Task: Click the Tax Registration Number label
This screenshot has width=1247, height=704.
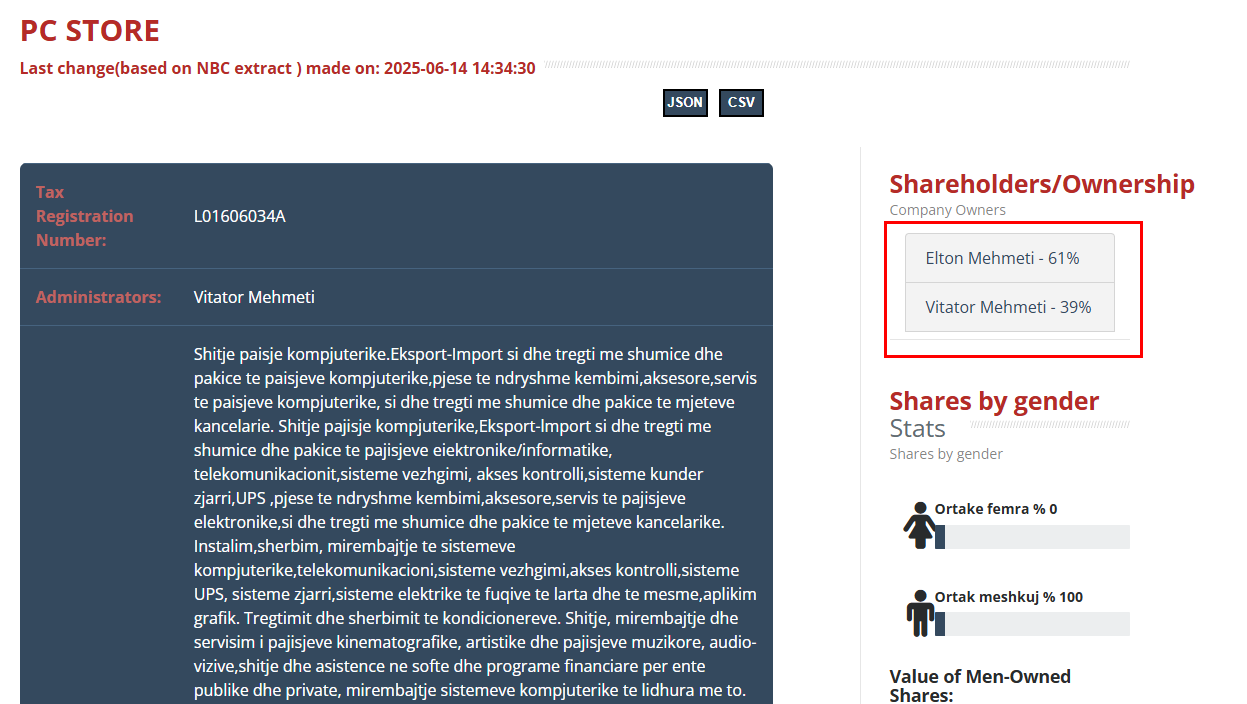Action: (x=85, y=216)
